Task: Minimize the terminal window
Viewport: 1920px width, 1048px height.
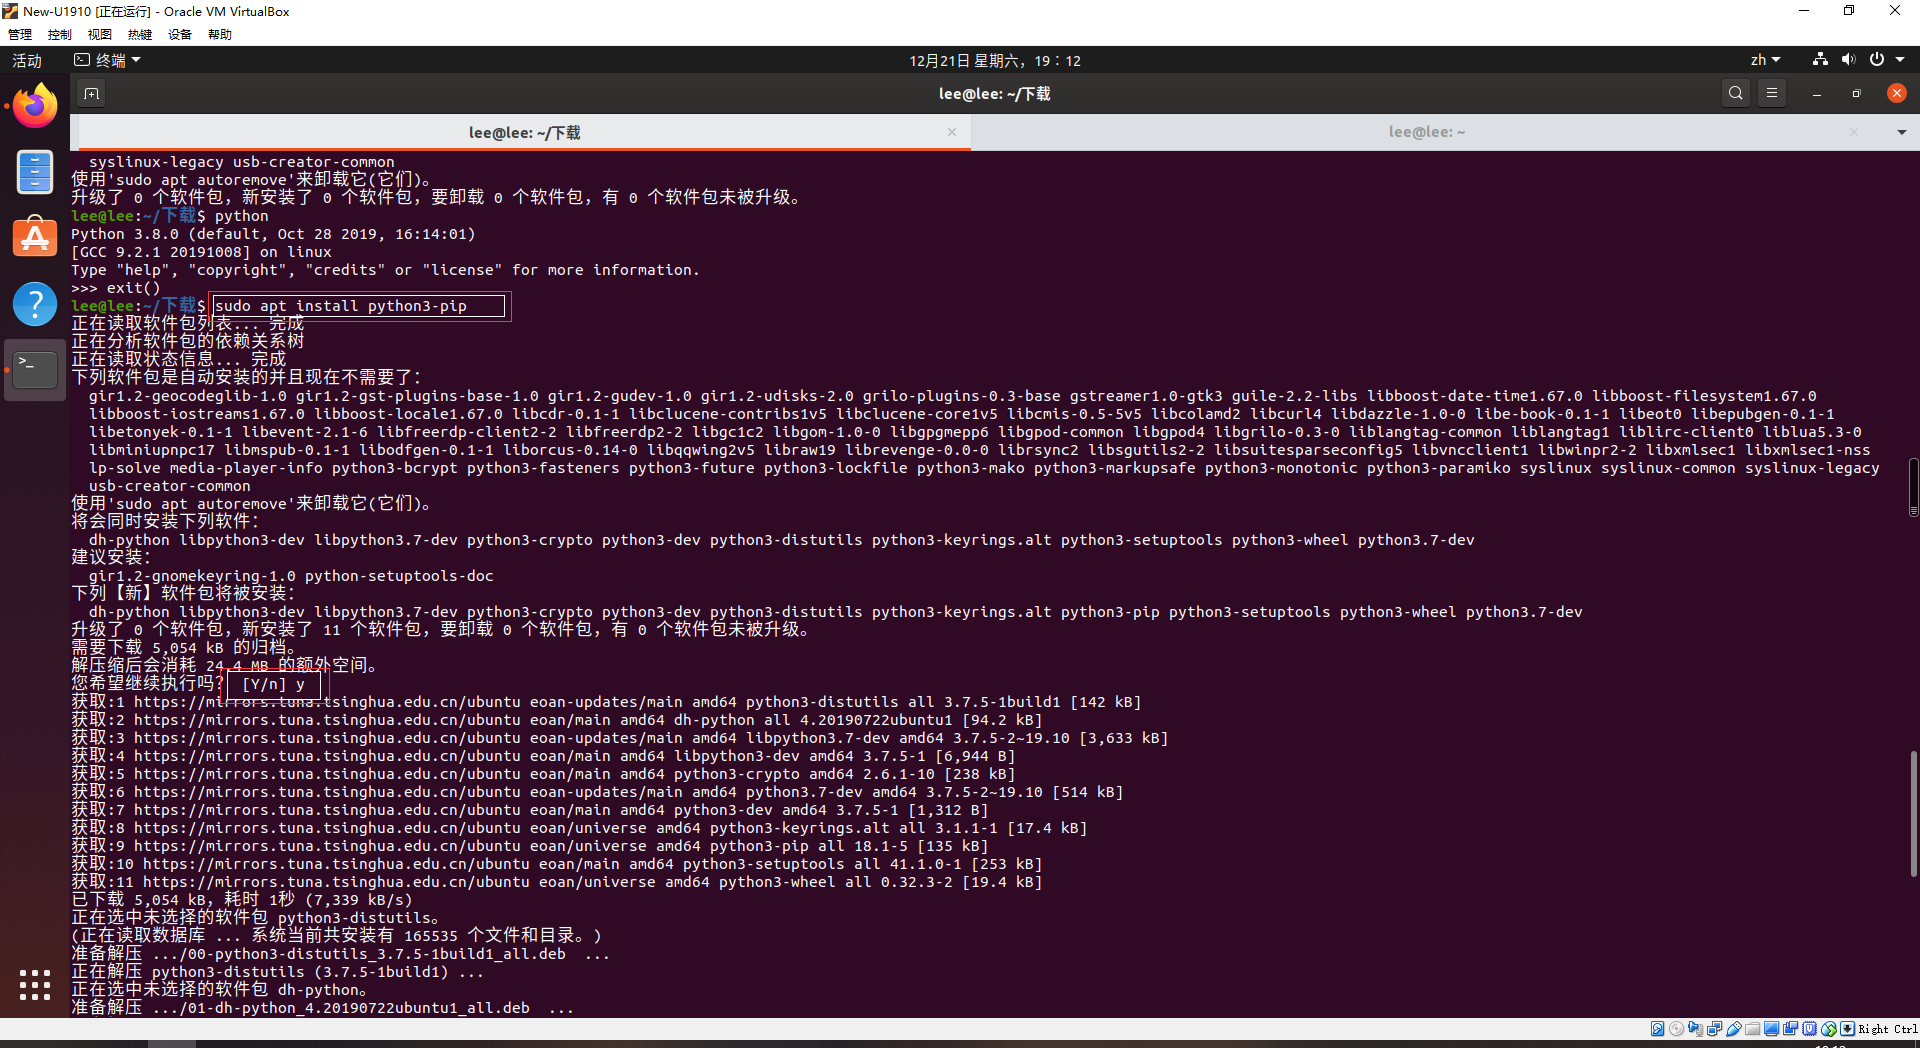Action: (1816, 93)
